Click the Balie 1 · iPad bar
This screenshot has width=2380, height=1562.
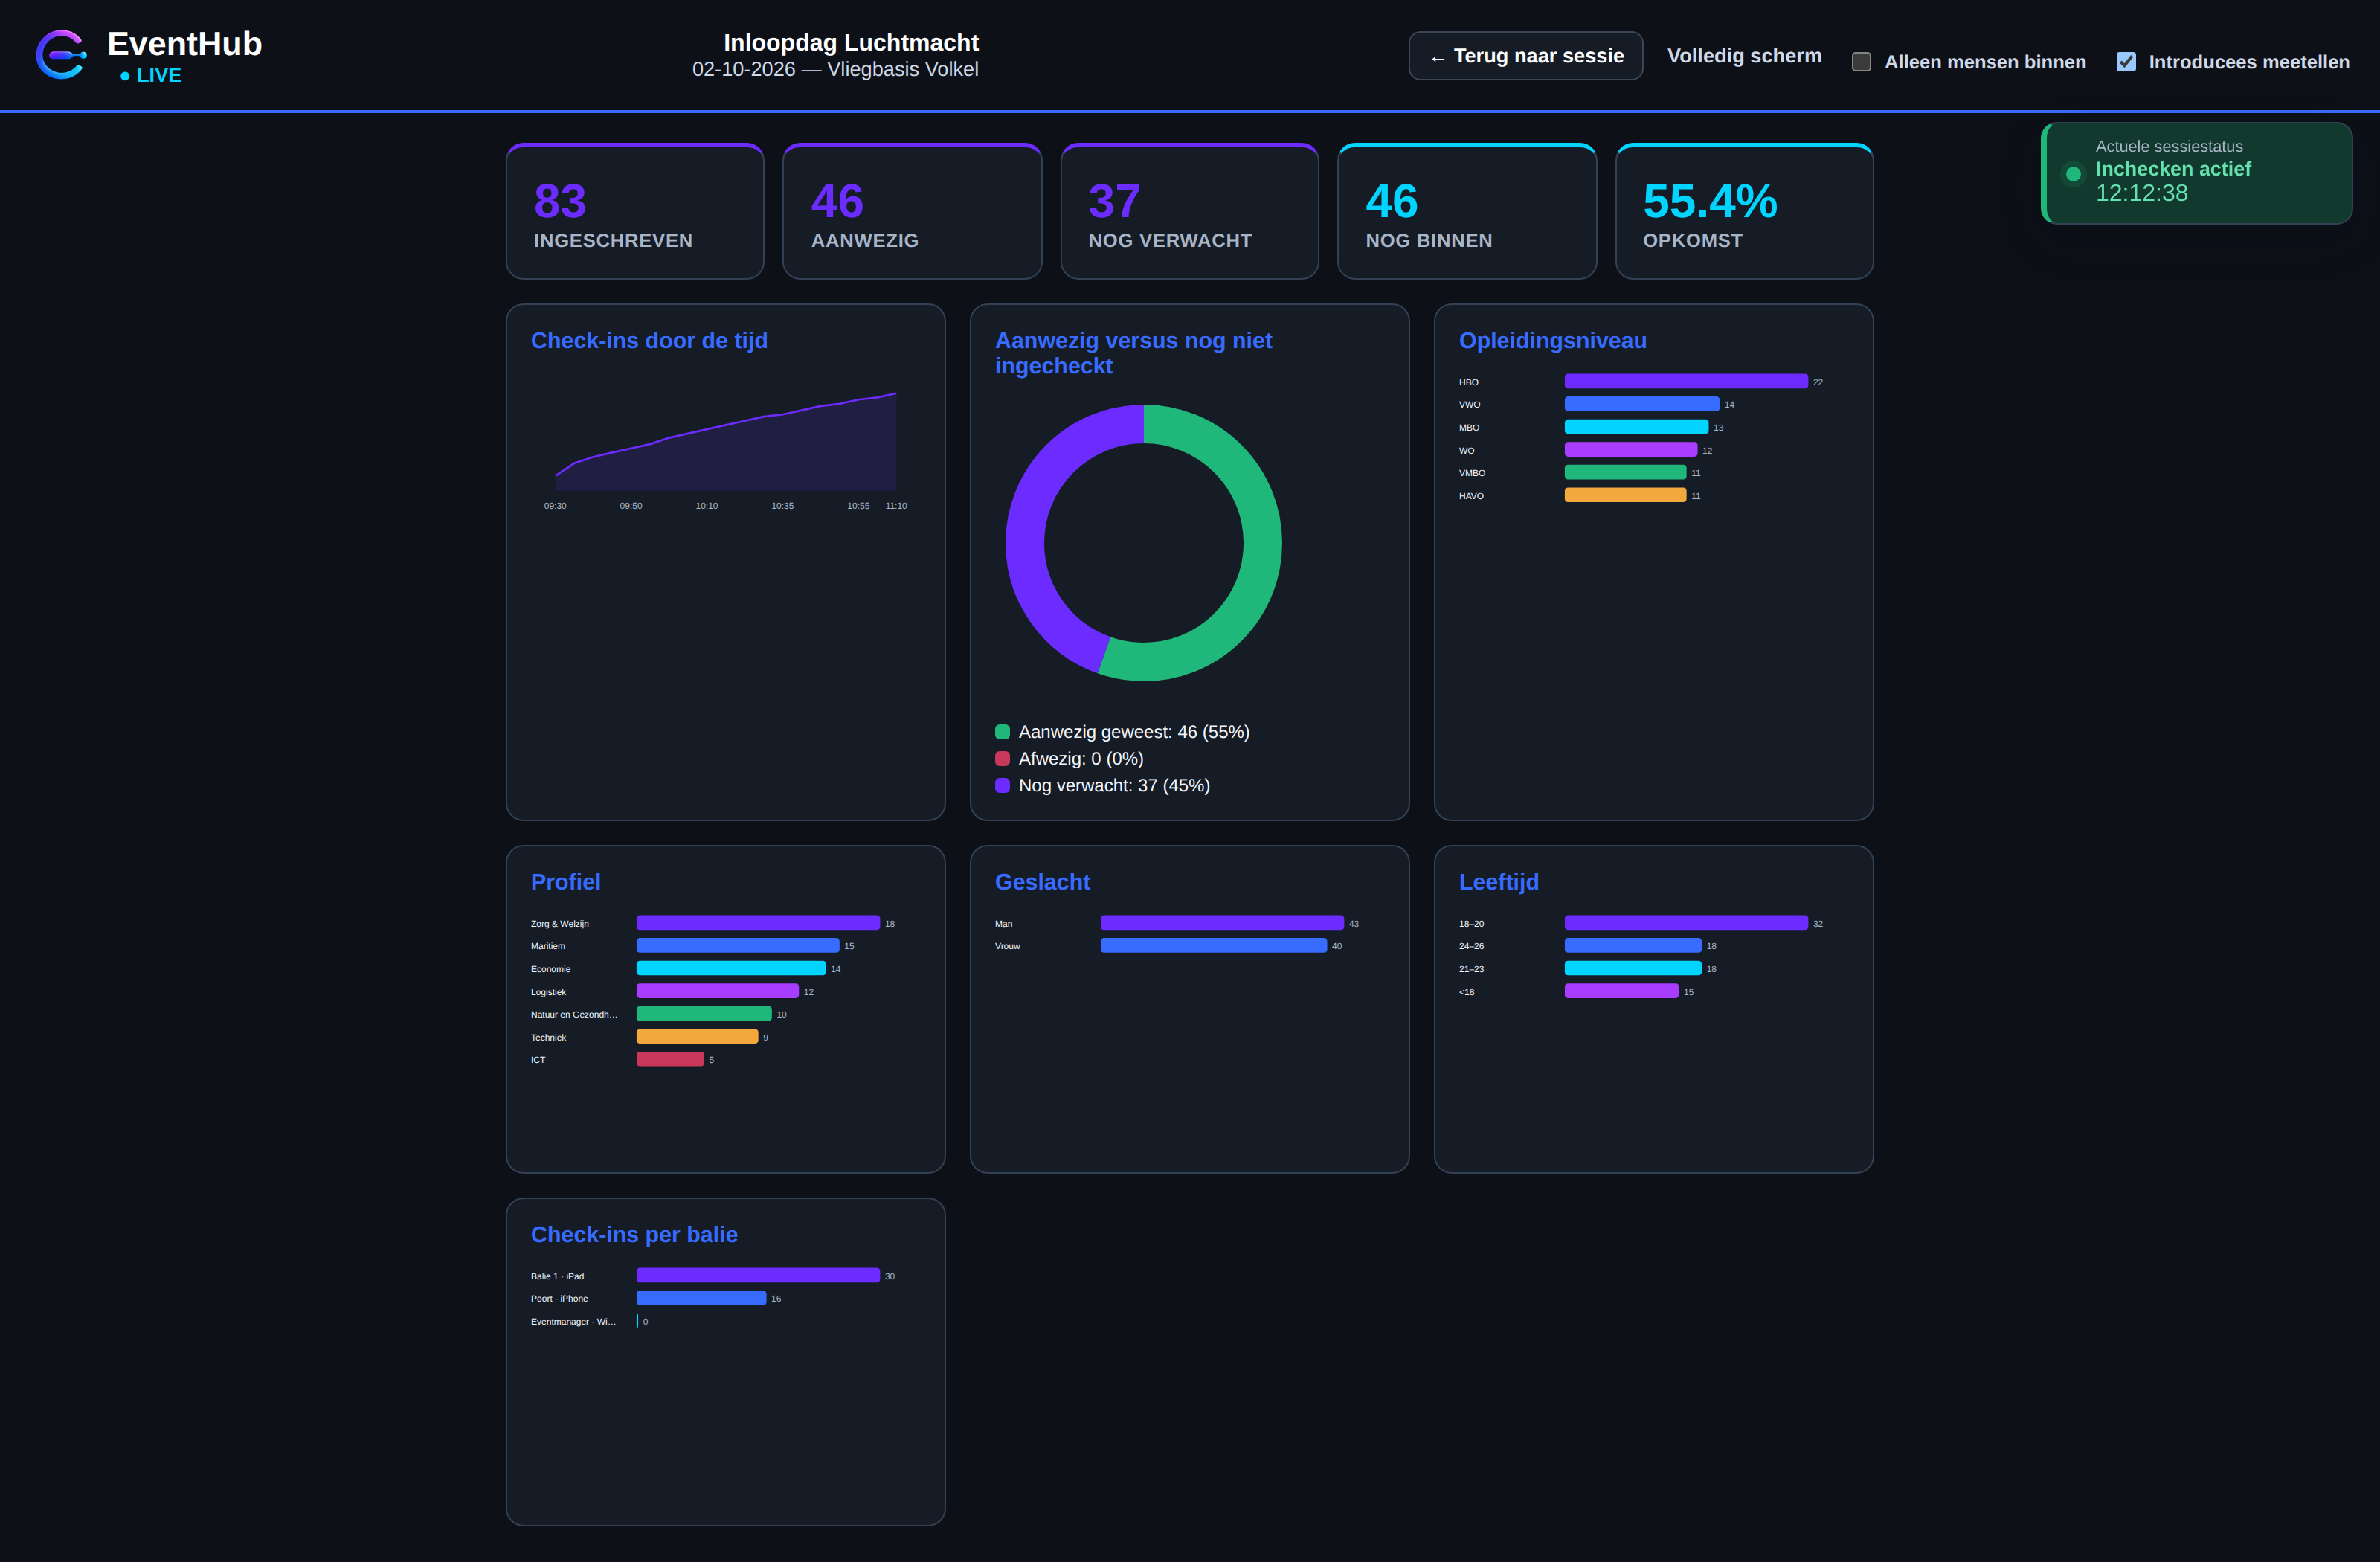click(x=758, y=1275)
